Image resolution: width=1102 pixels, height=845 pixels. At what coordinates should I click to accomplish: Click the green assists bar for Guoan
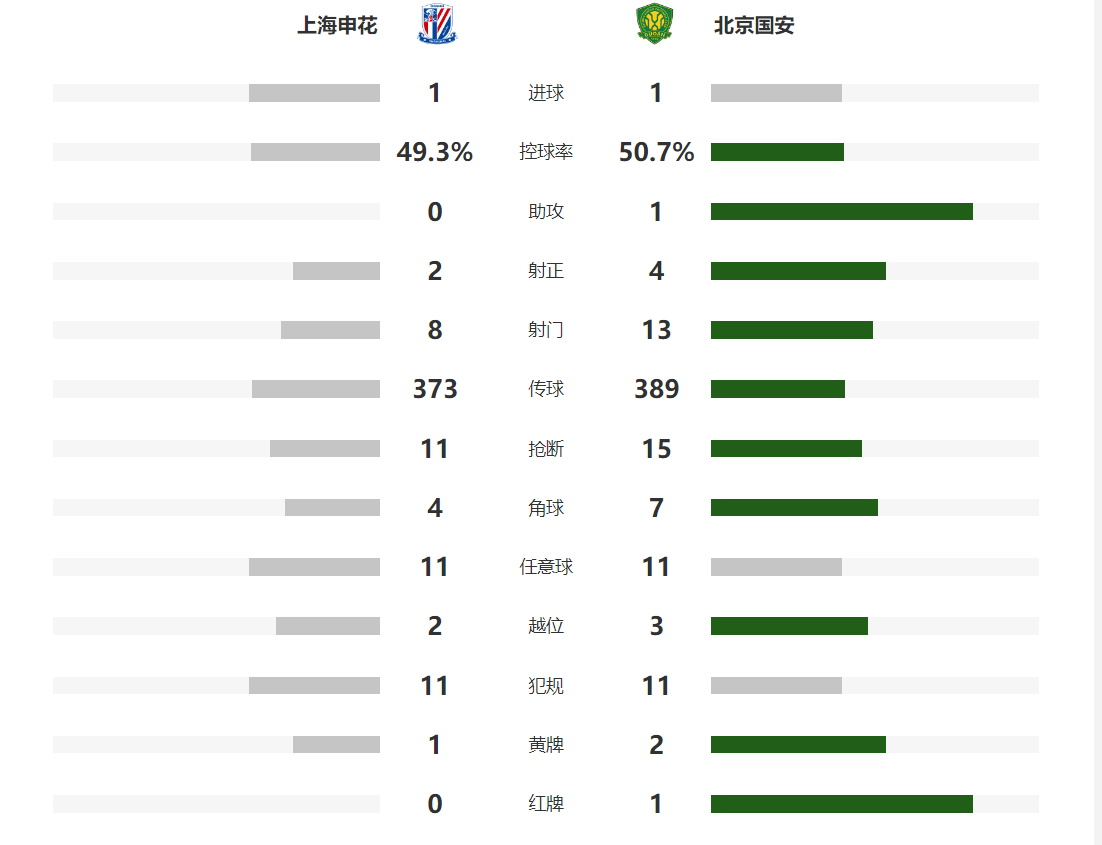point(842,212)
